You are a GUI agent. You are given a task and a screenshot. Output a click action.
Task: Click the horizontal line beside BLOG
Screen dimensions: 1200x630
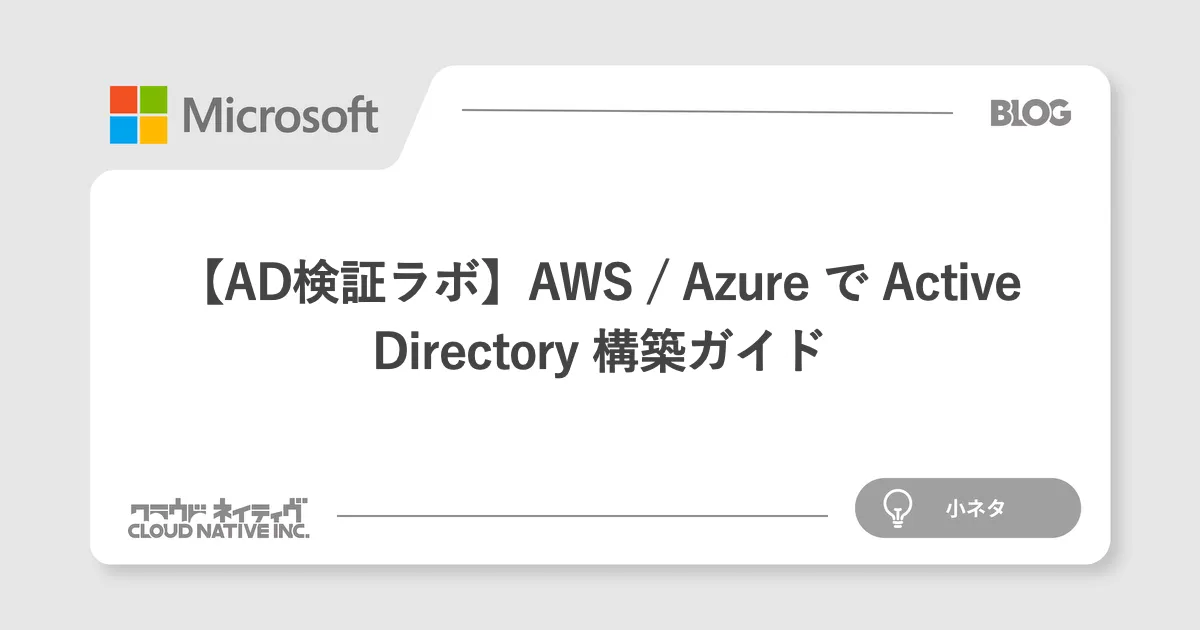pos(706,112)
